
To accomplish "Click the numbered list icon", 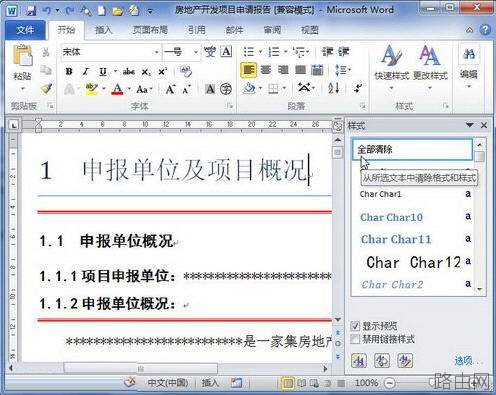I will [x=274, y=52].
